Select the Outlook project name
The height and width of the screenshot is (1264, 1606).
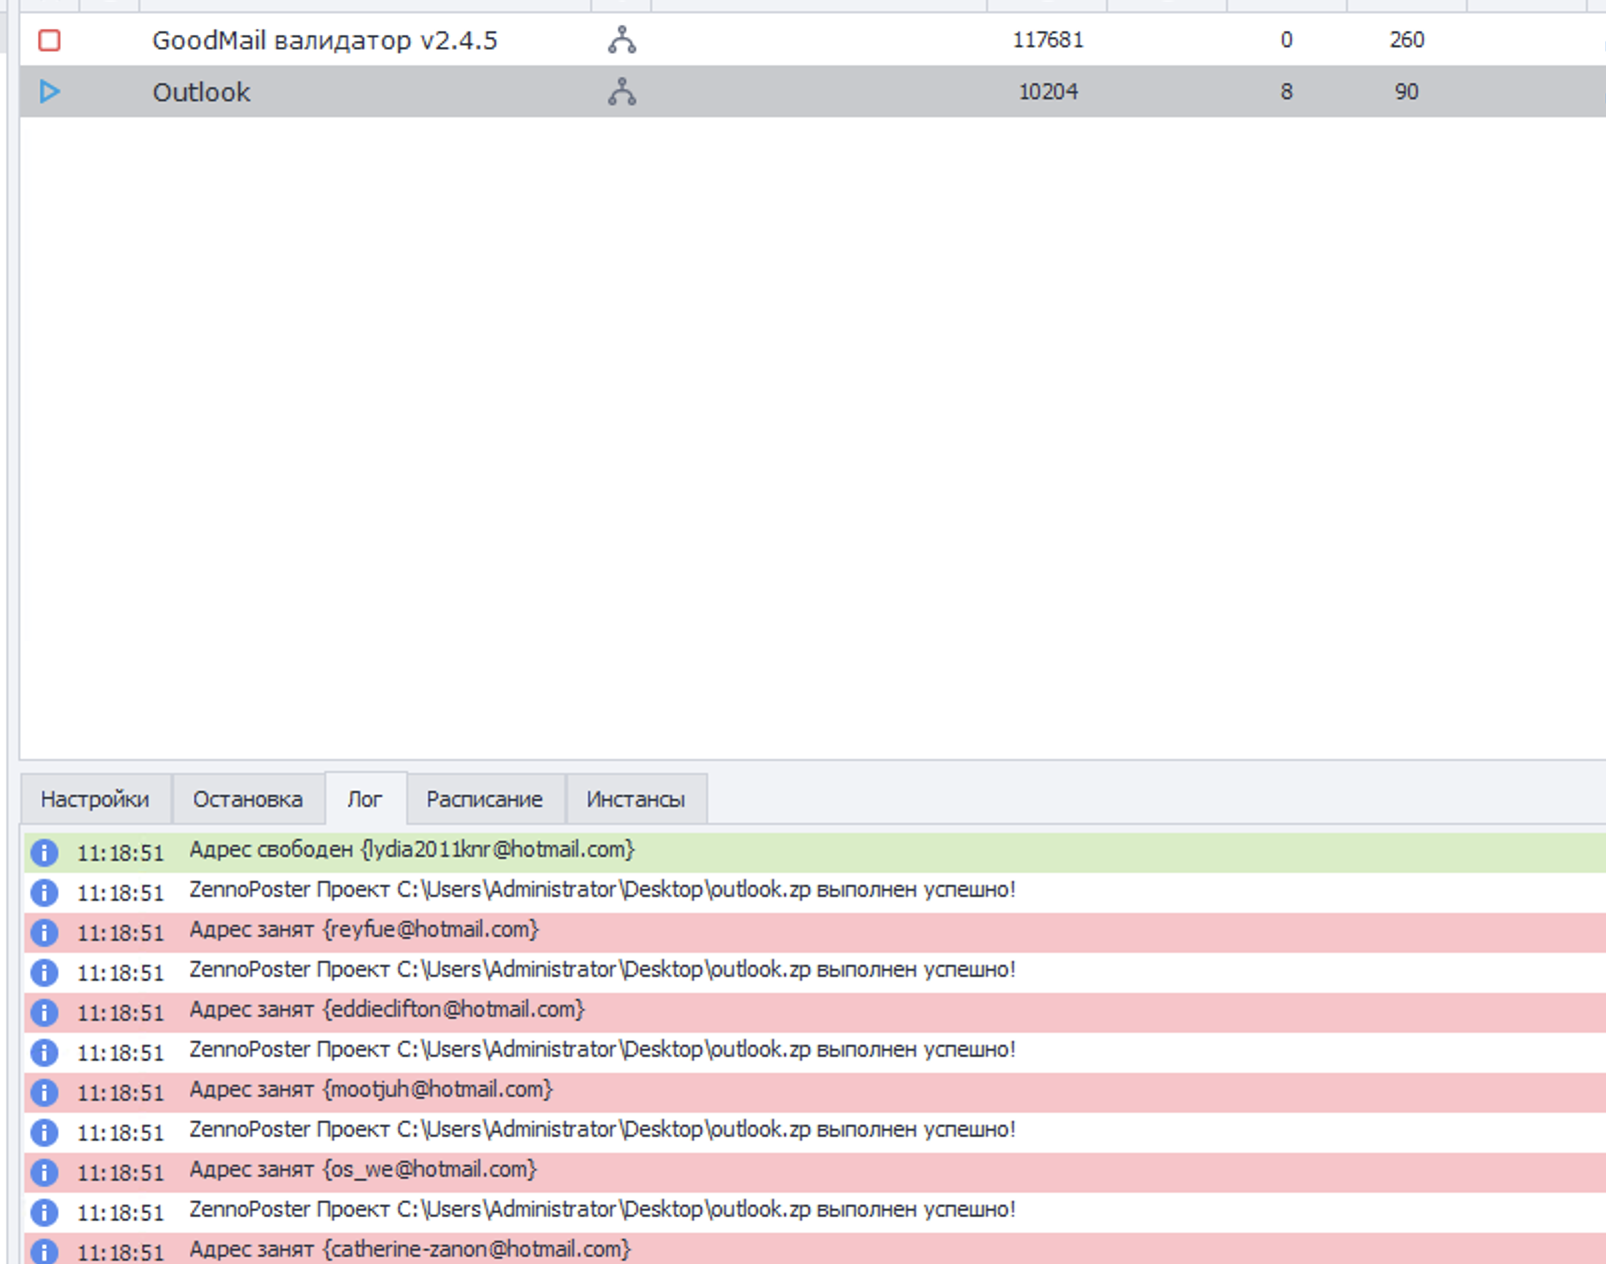click(x=201, y=92)
